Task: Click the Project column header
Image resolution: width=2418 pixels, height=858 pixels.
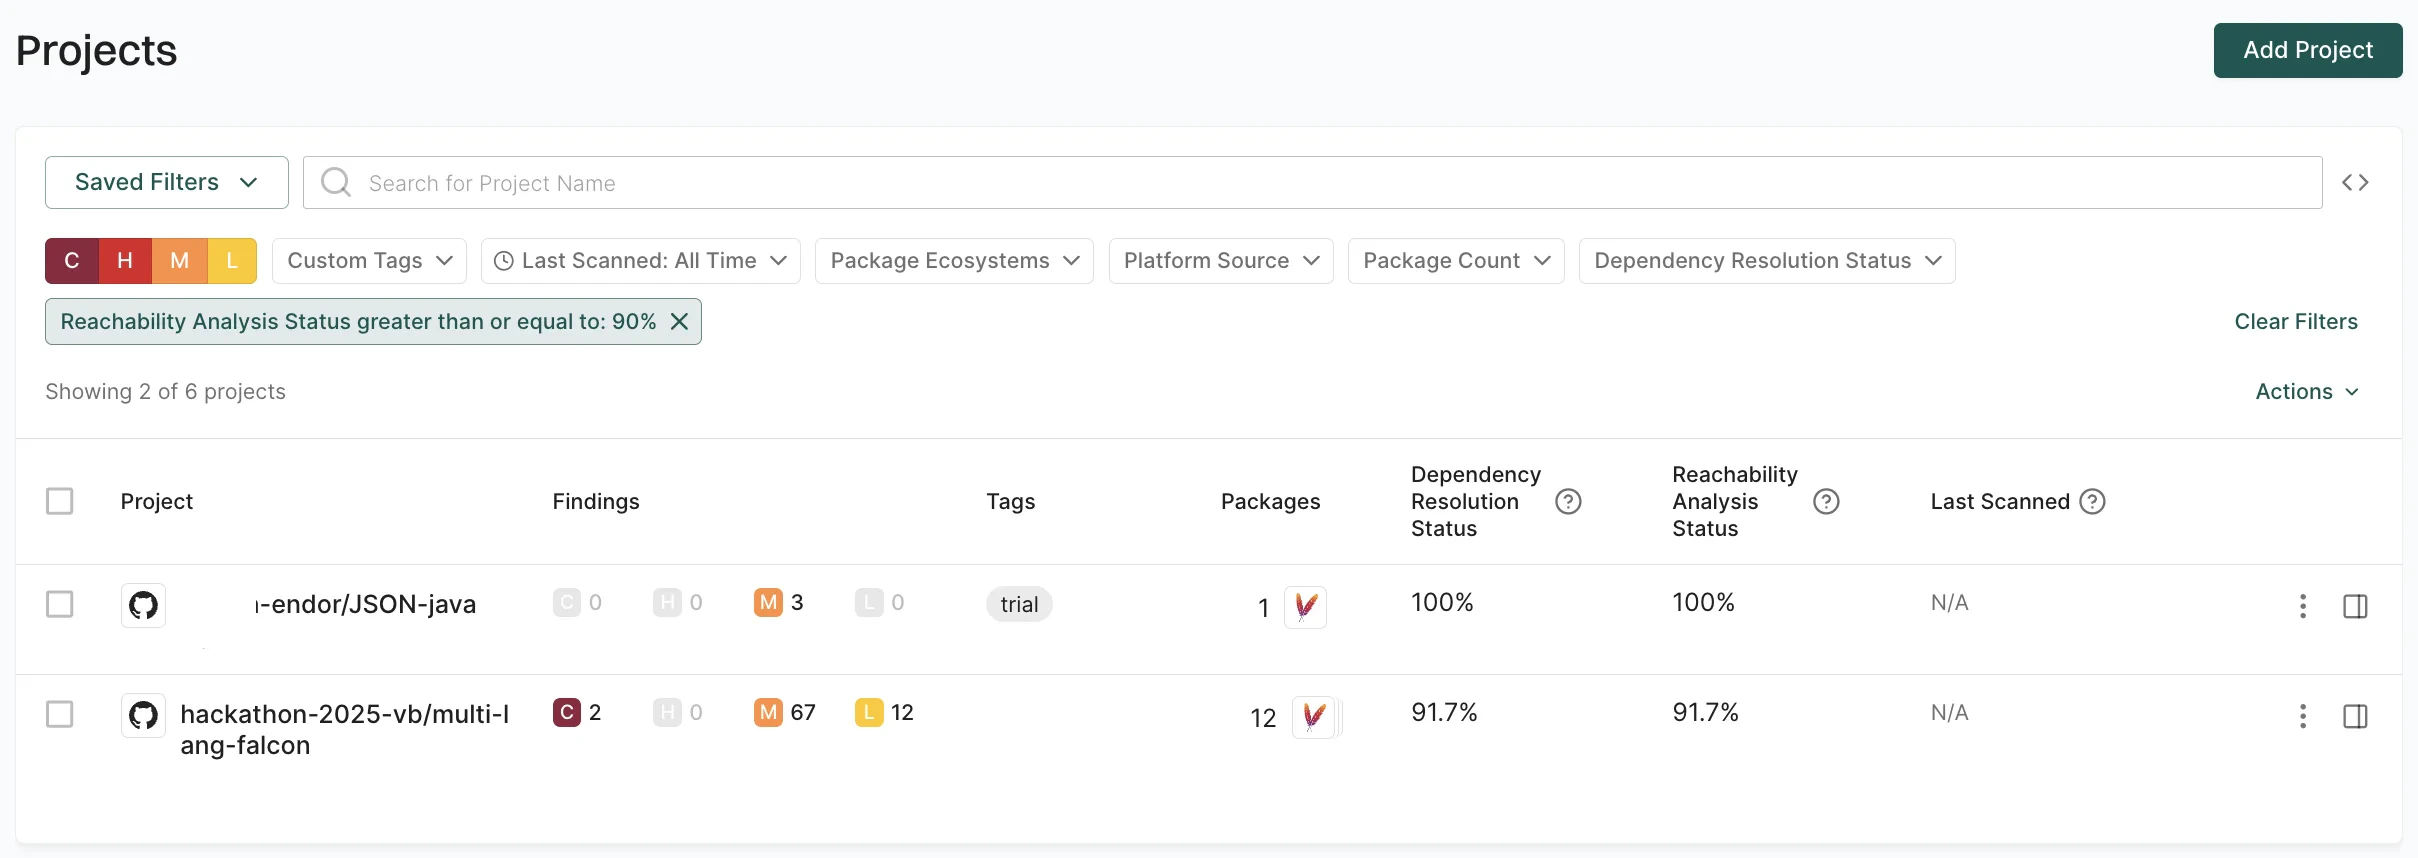Action: (157, 501)
